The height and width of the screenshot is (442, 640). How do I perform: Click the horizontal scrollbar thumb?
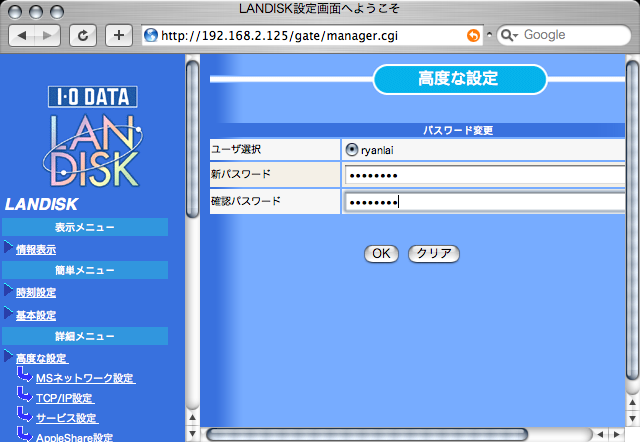(x=367, y=434)
